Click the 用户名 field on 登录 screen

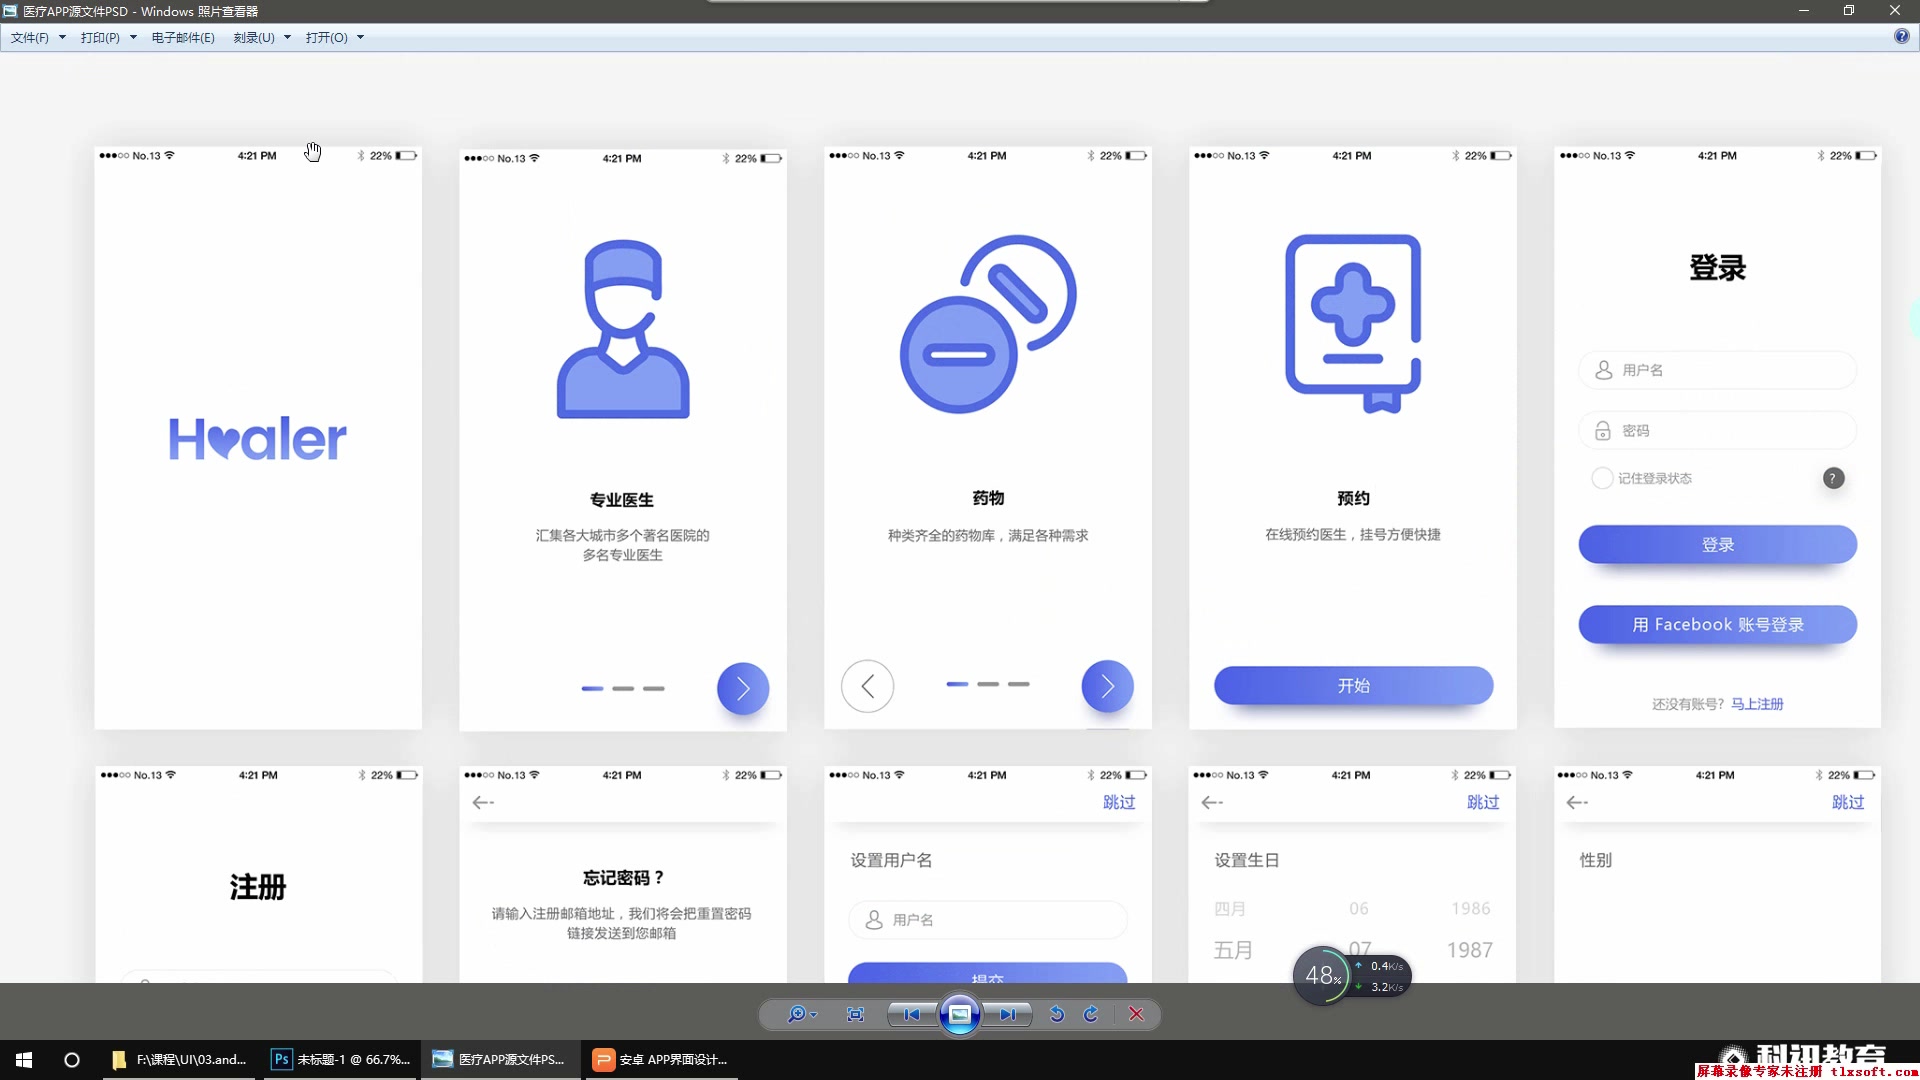[x=1717, y=370]
